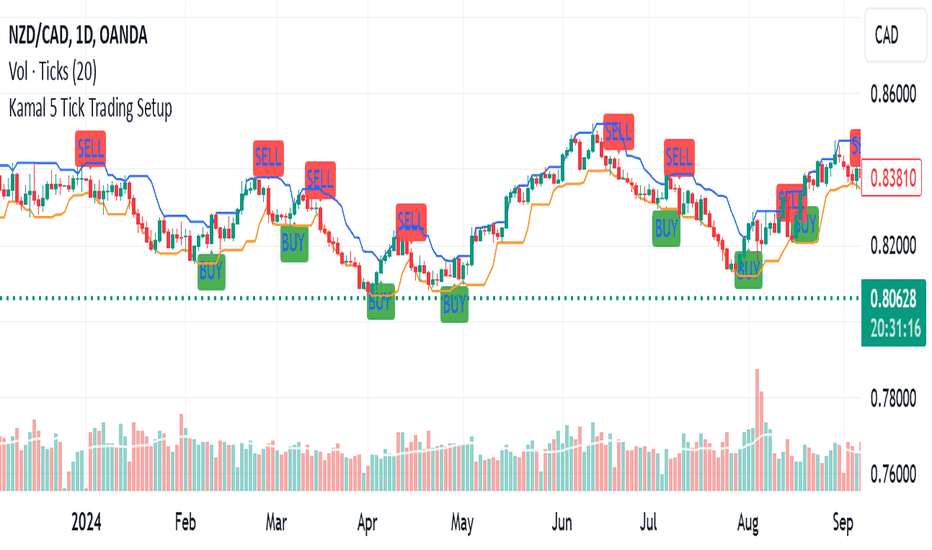932x550 pixels.
Task: Click the CAD currency button
Action: tap(895, 36)
